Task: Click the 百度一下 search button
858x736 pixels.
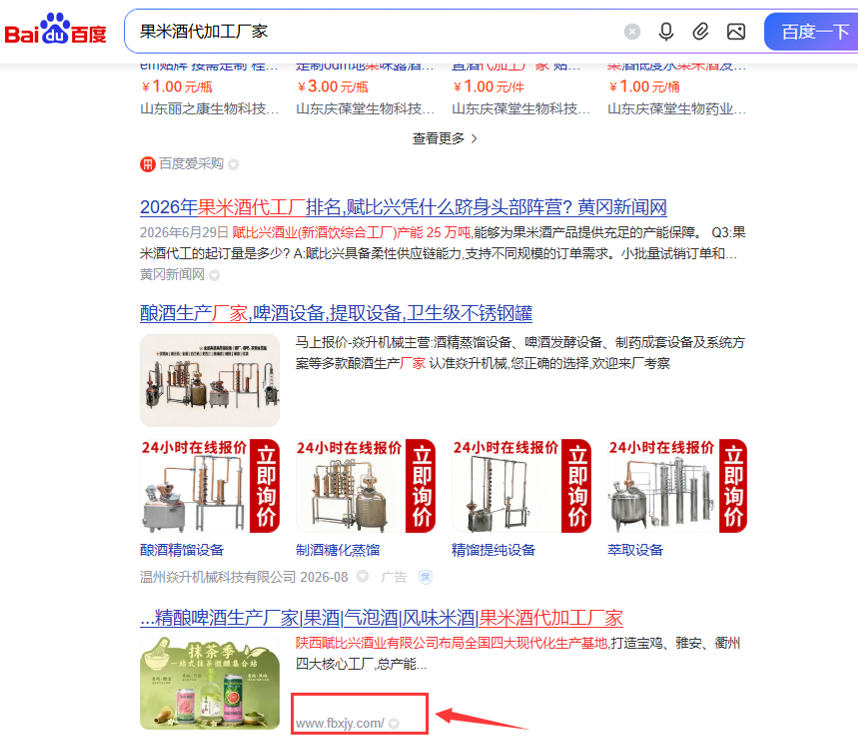Action: click(812, 32)
